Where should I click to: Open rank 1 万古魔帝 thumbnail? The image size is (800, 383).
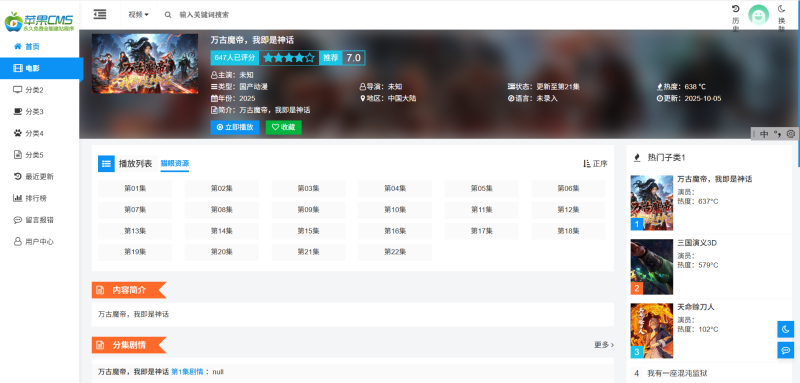click(652, 203)
